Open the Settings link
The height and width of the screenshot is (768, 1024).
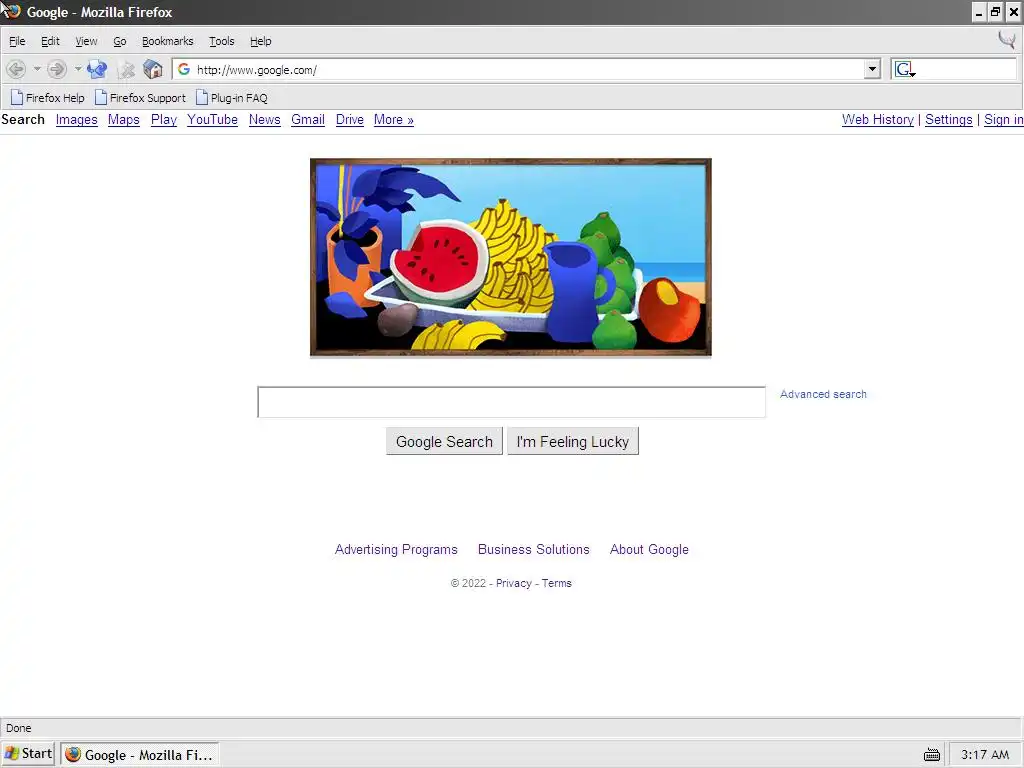[948, 120]
